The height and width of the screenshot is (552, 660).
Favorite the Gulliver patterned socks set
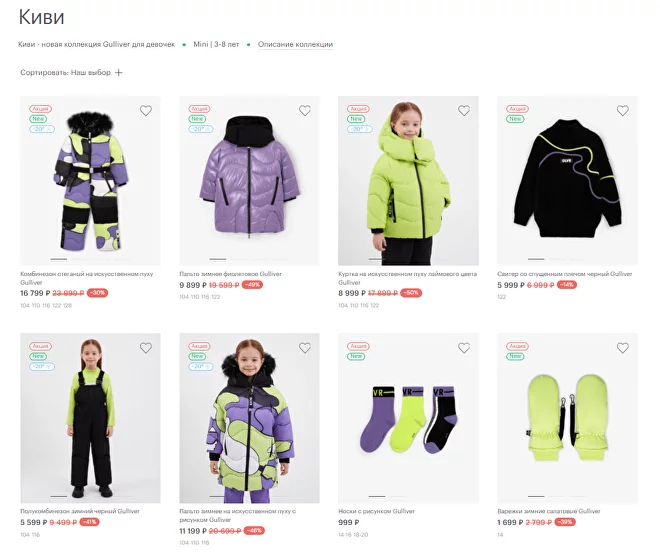point(464,348)
